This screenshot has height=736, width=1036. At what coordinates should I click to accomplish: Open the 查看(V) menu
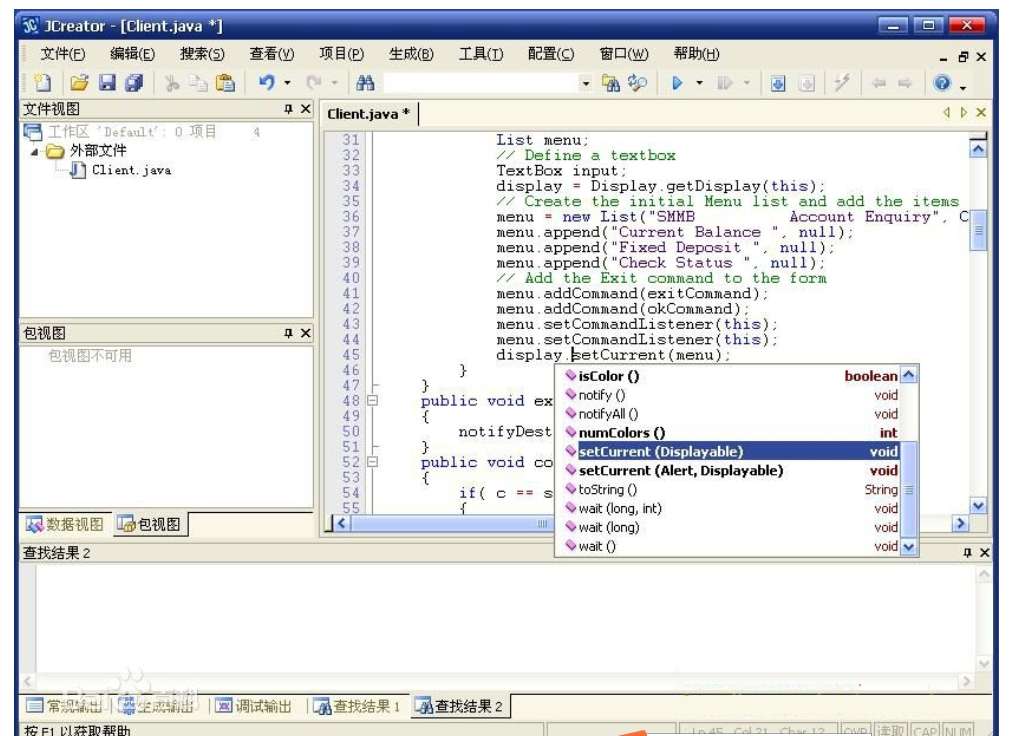[272, 54]
